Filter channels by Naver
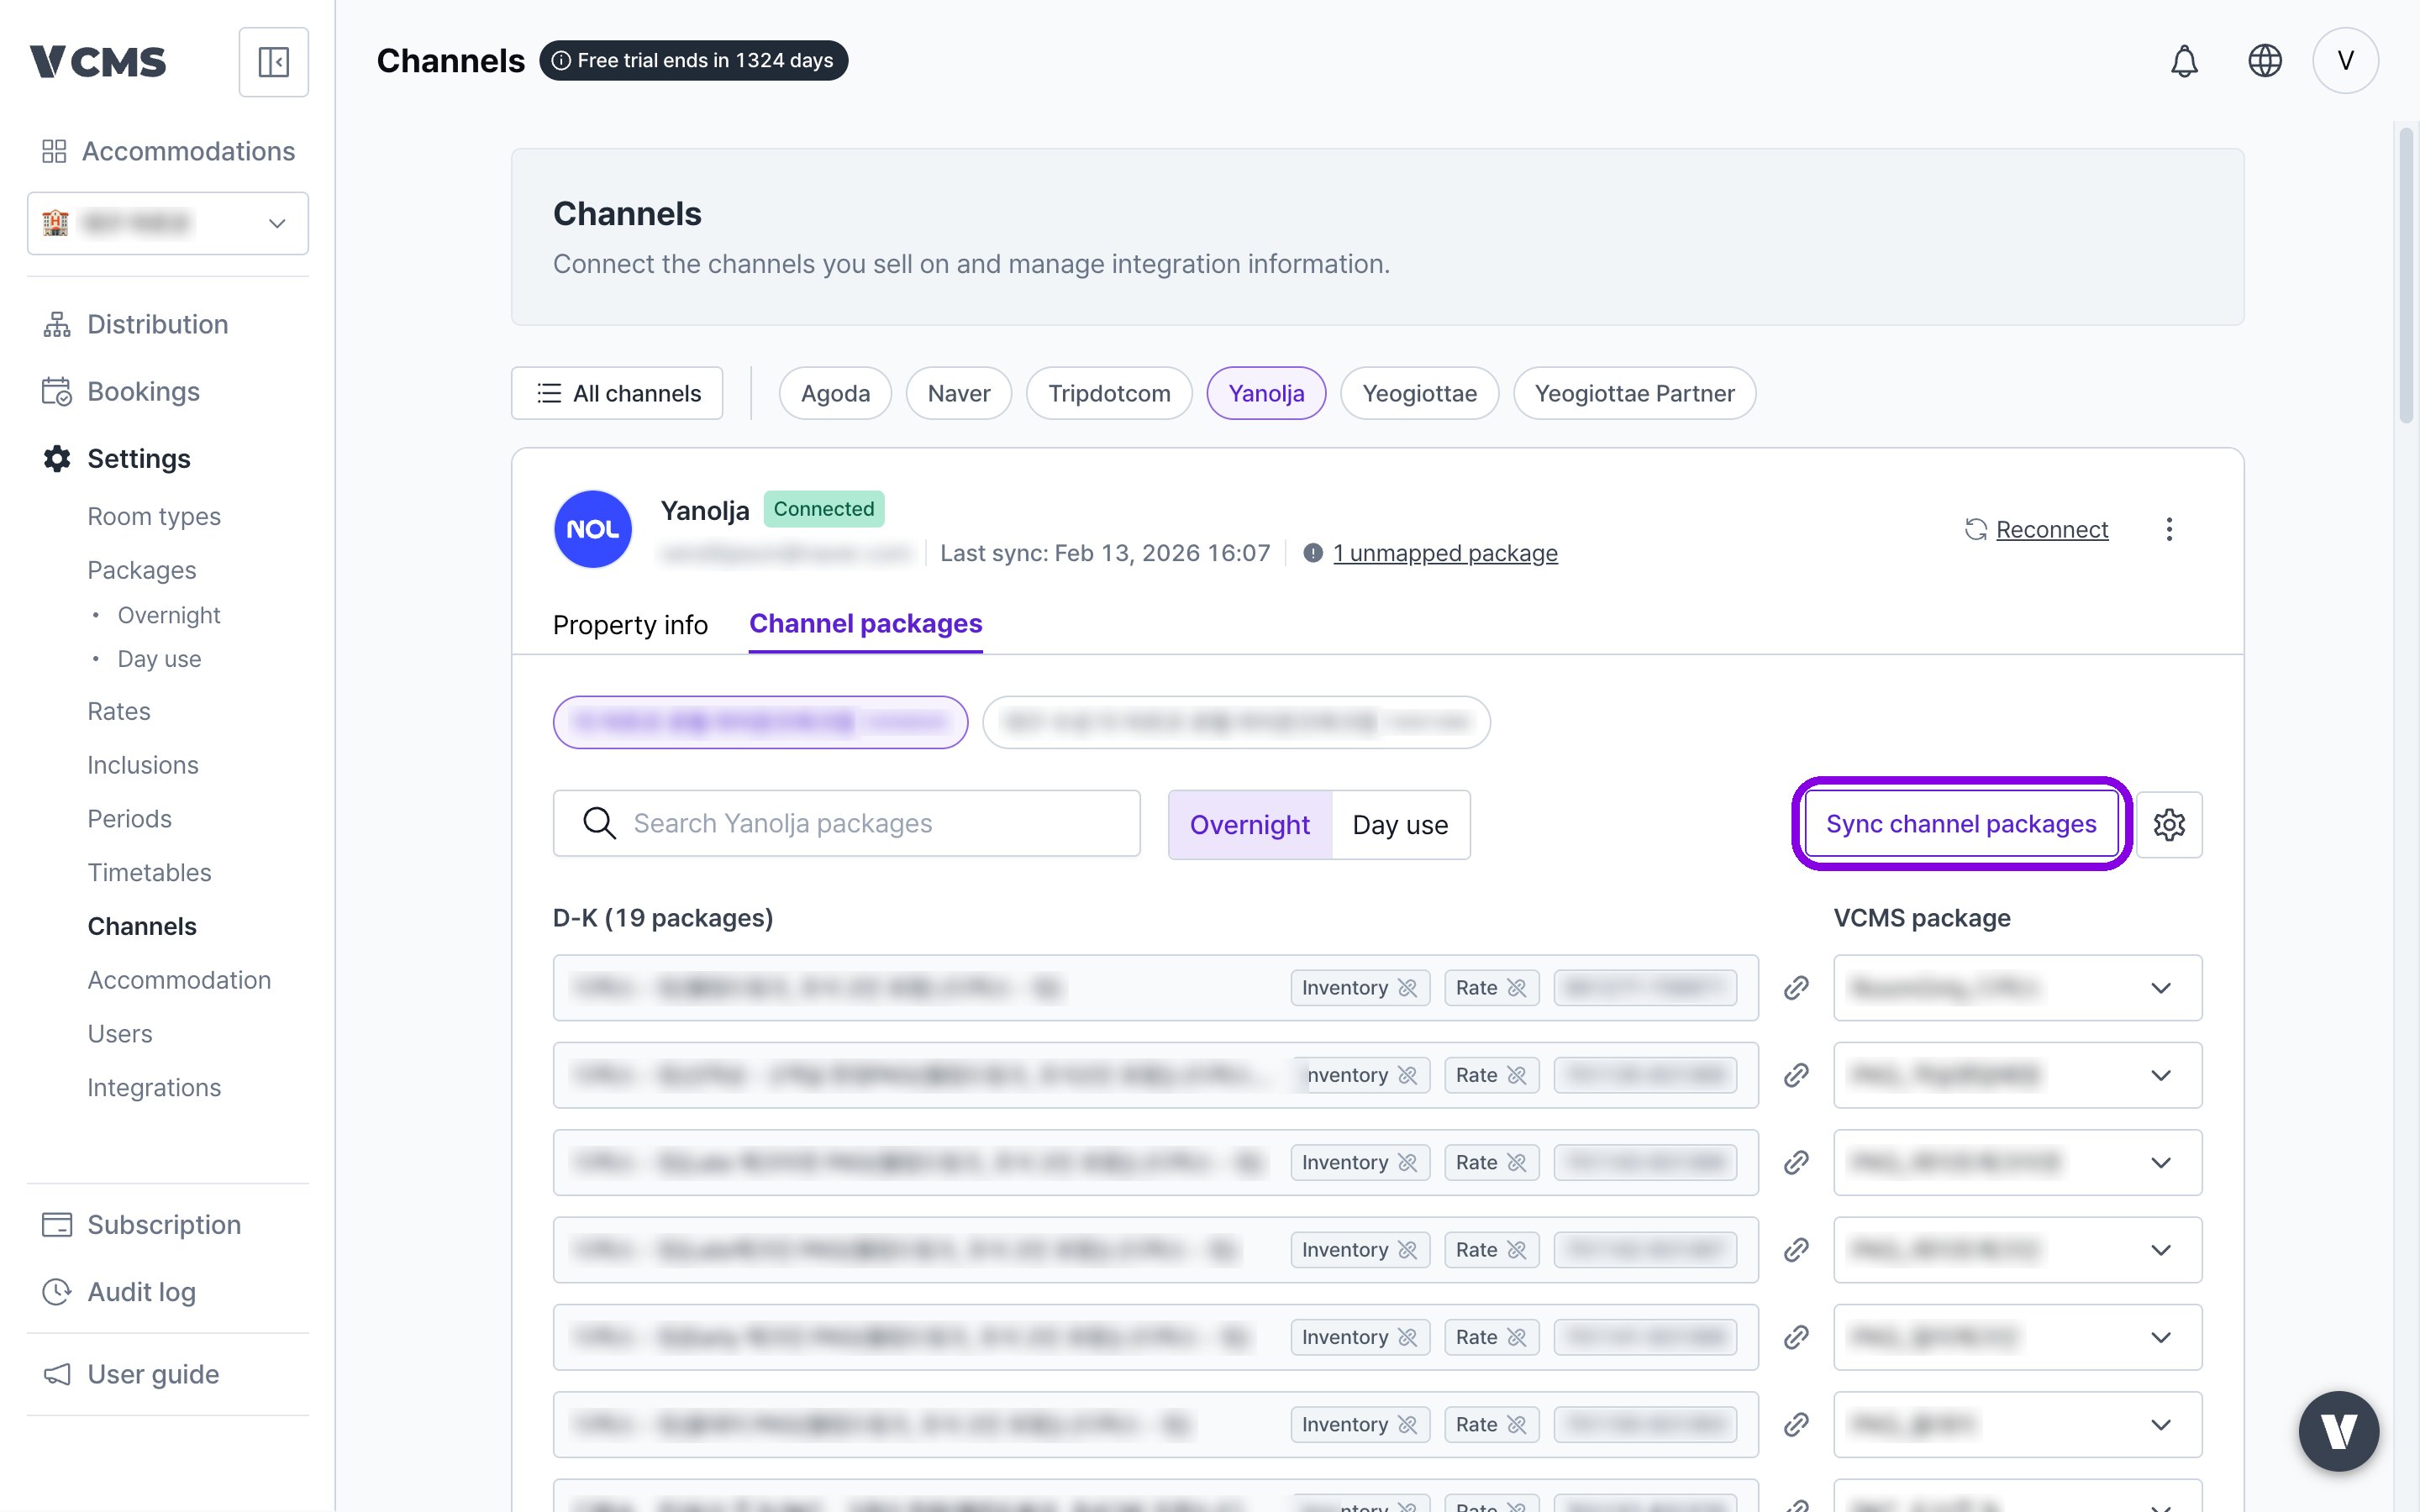This screenshot has height=1512, width=2420. 958,393
